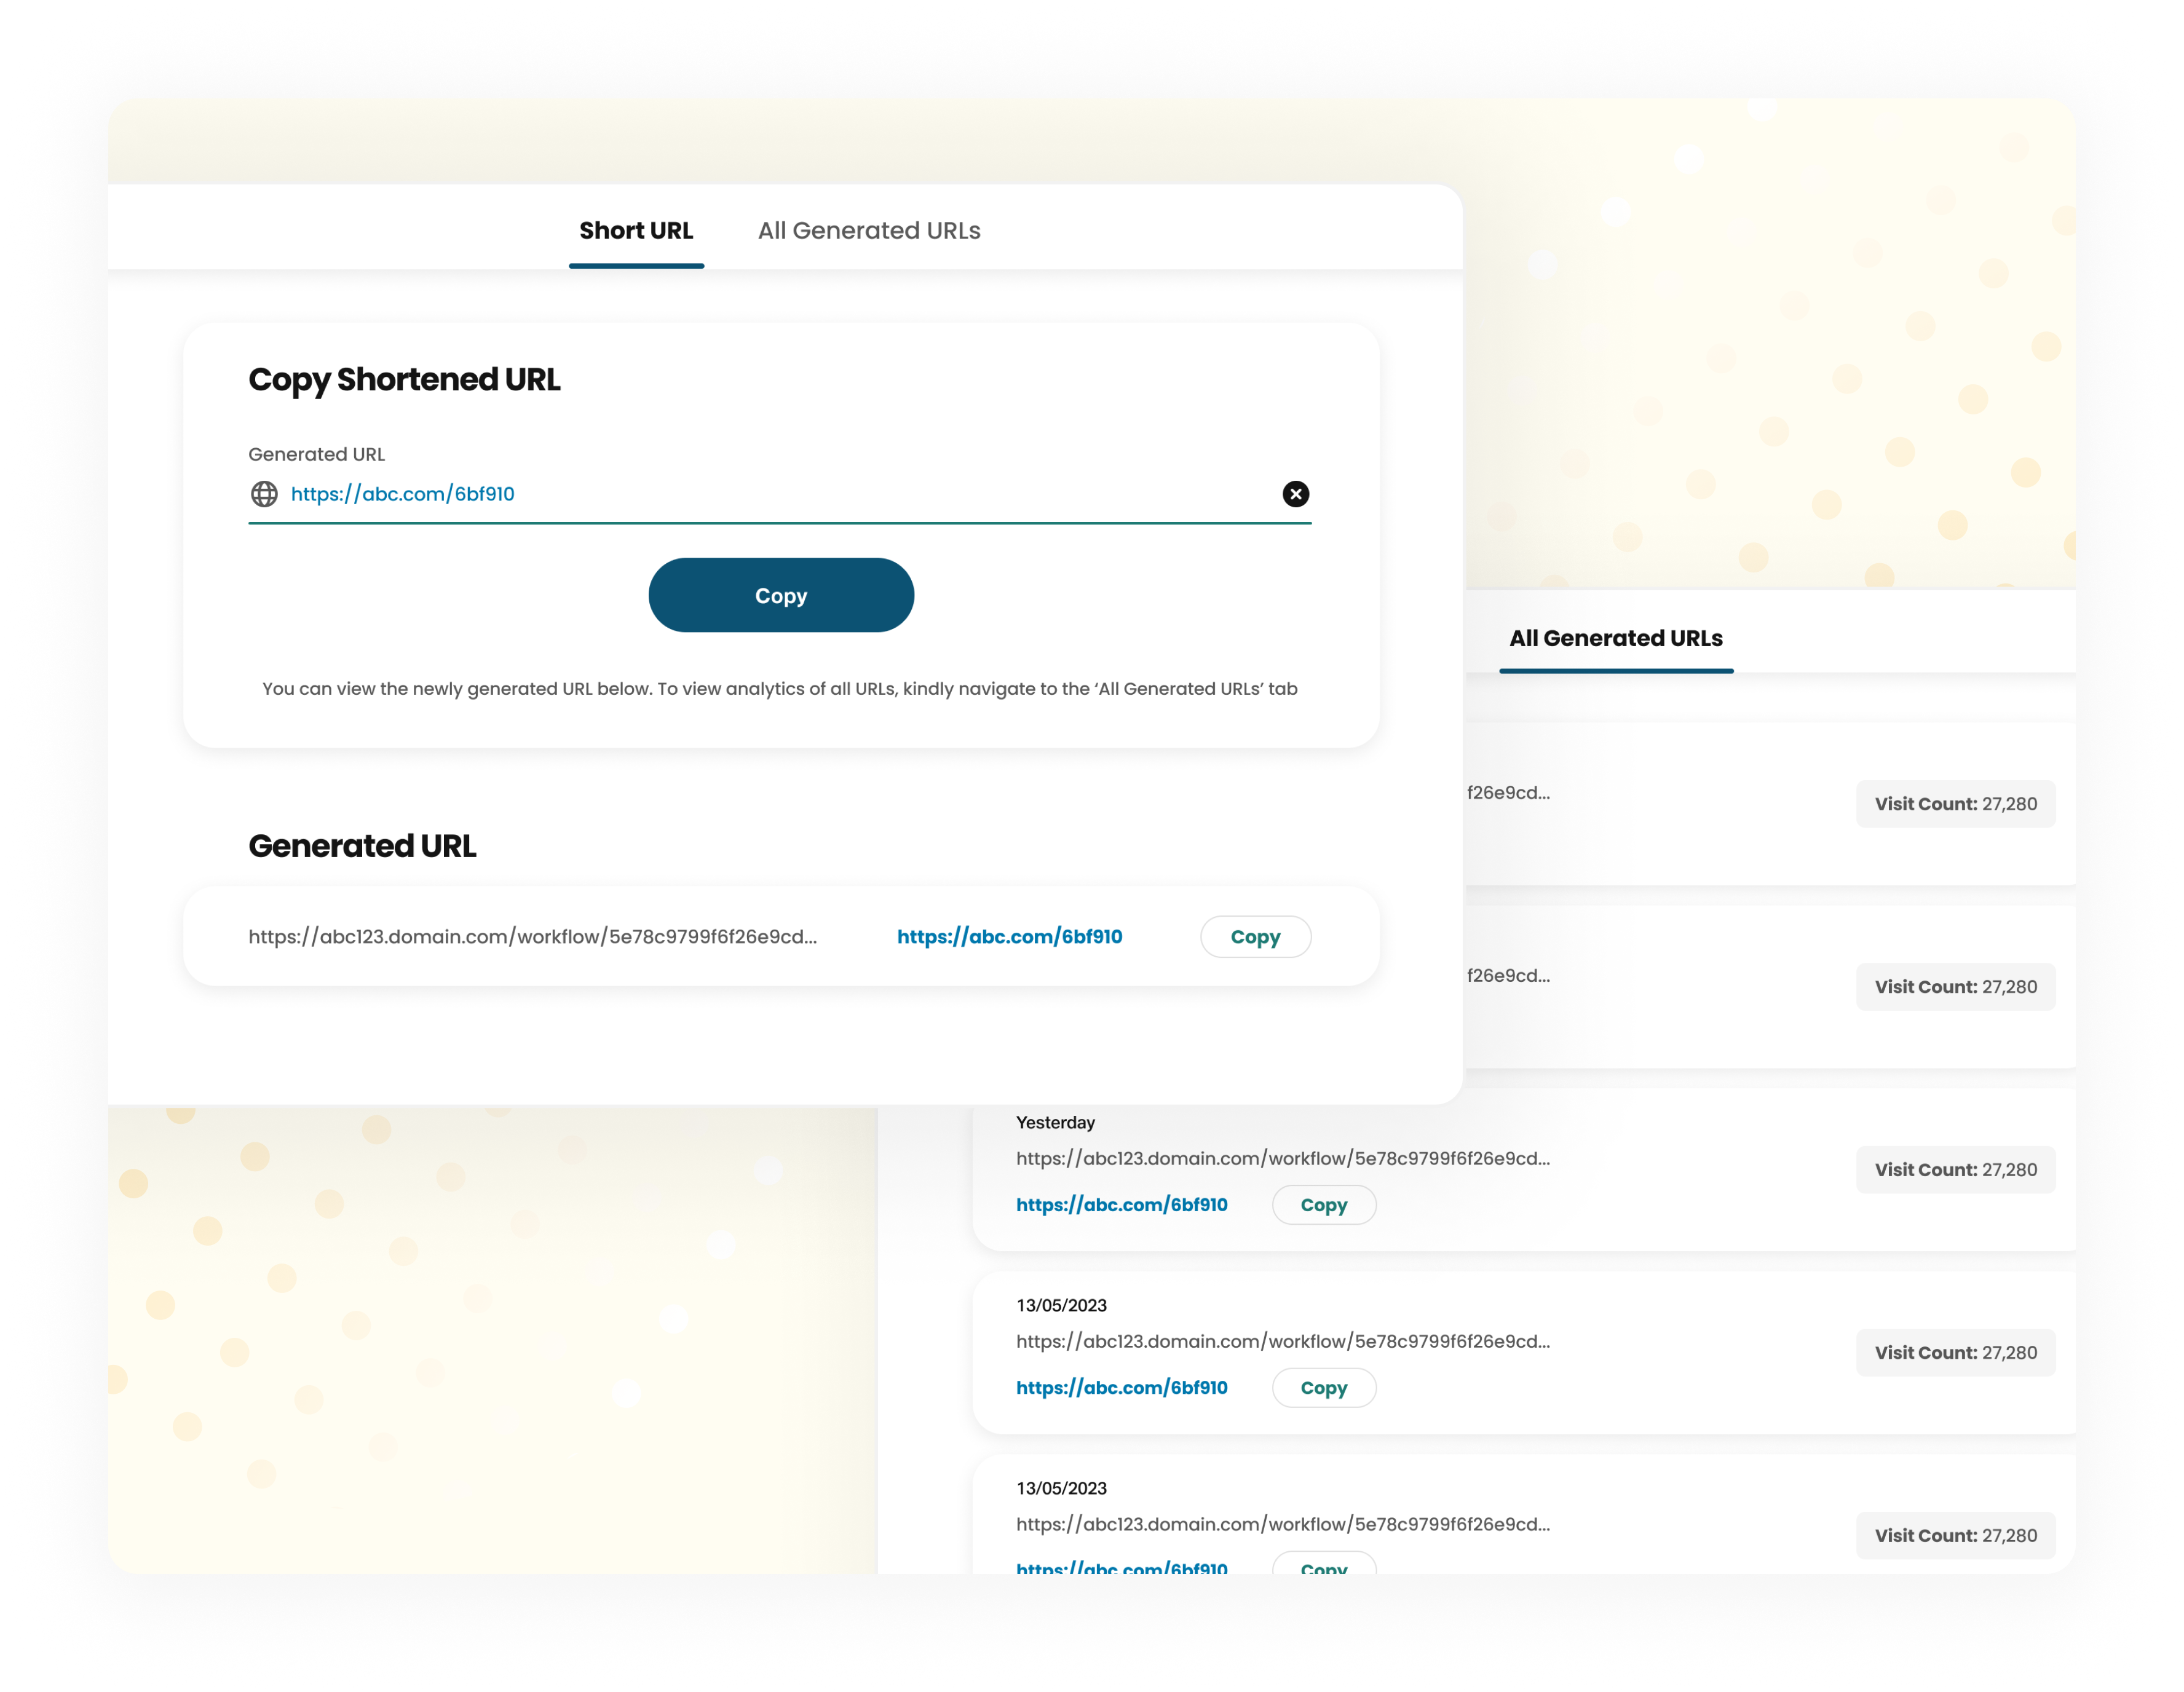Copy the link in the first 13/05/2023 entry
The width and height of the screenshot is (2184, 1692).
tap(1324, 1388)
